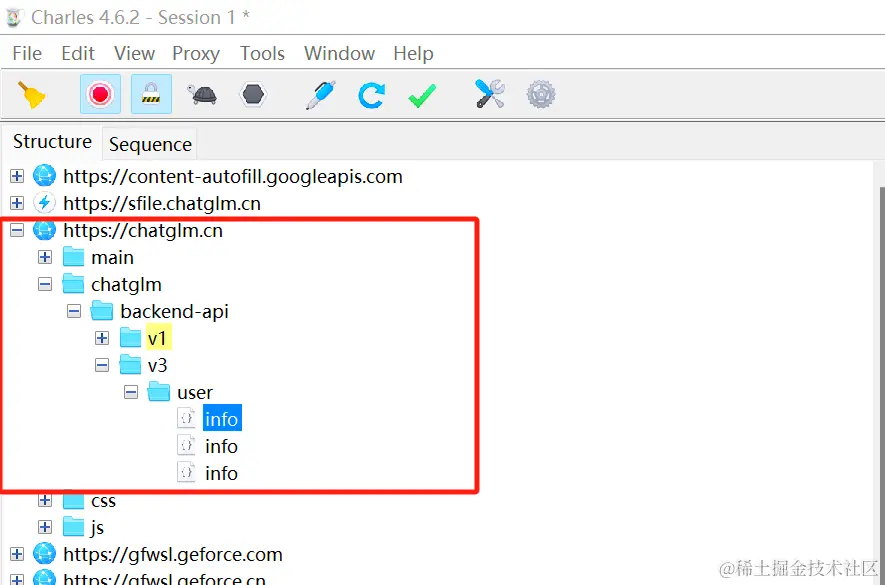The width and height of the screenshot is (885, 585).
Task: Toggle the red Record button
Action: click(100, 94)
